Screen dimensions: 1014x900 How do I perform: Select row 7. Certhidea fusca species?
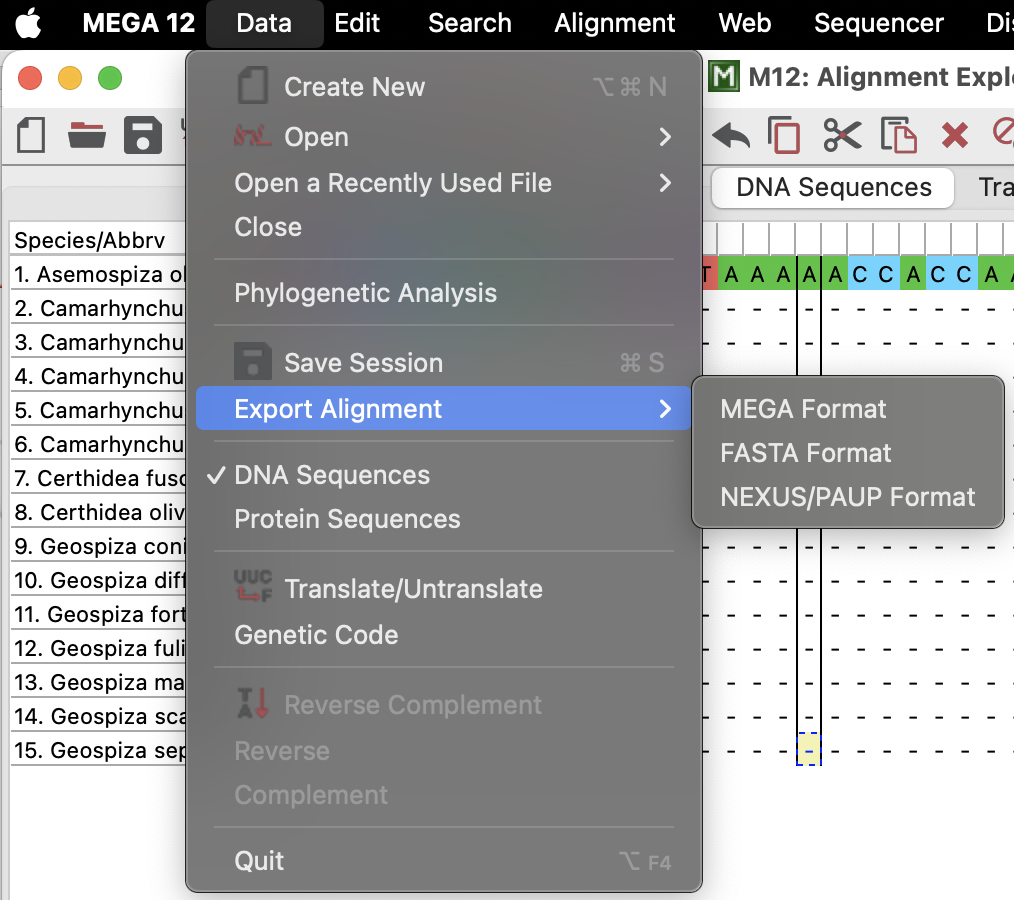(x=98, y=478)
